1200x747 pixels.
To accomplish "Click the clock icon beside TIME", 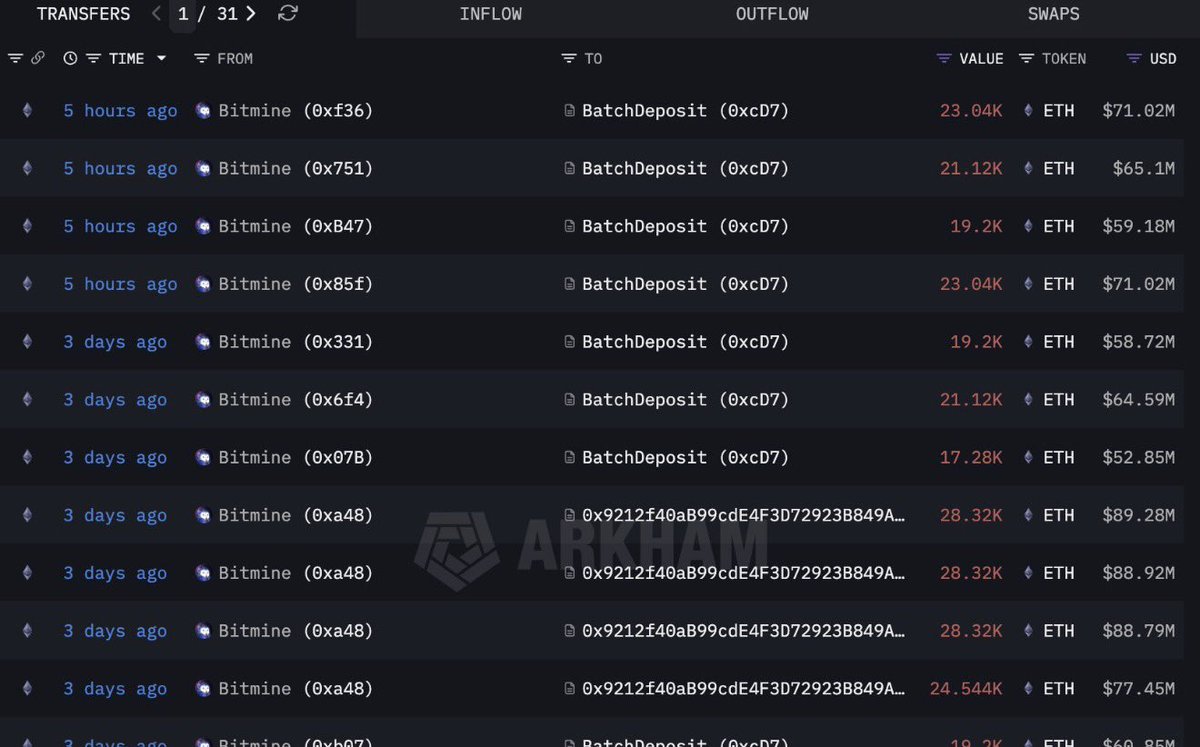I will 70,59.
